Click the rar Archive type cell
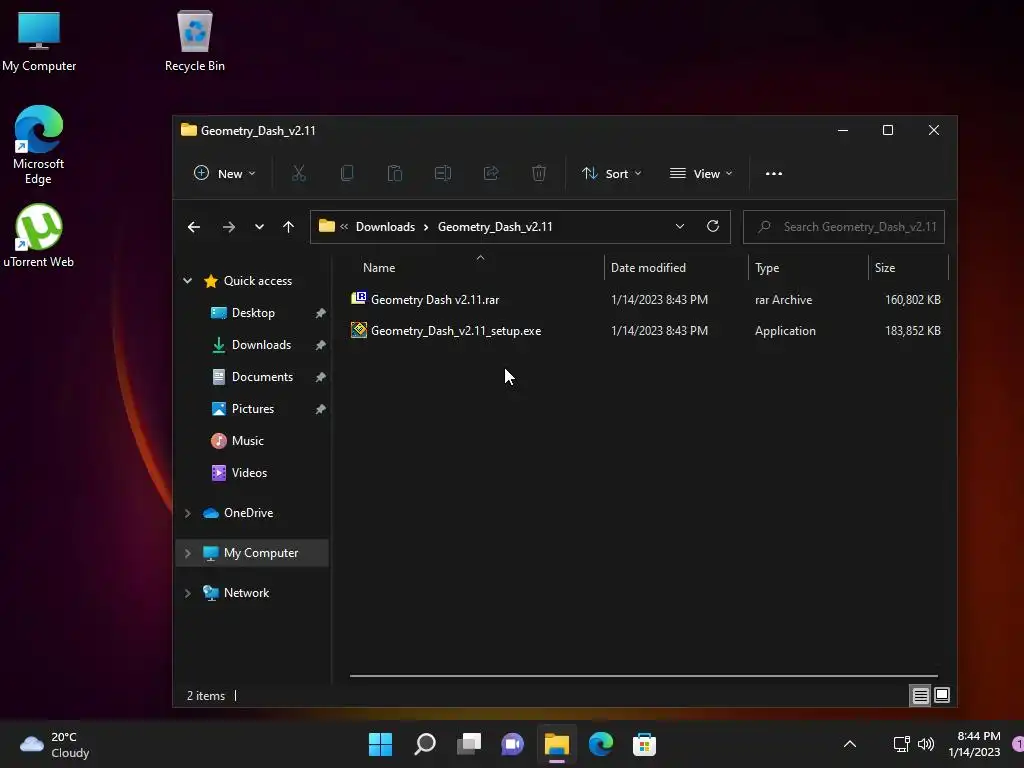Image resolution: width=1024 pixels, height=768 pixels. 784,300
